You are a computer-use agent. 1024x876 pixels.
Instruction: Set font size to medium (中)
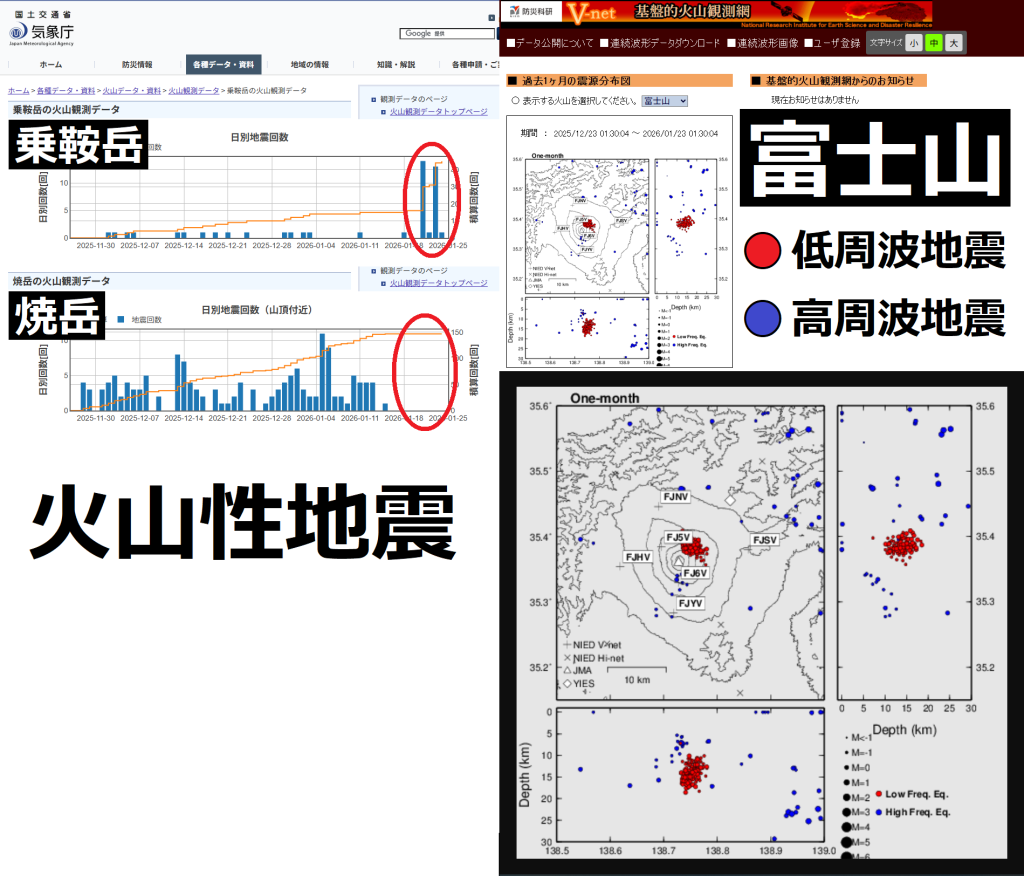click(933, 43)
